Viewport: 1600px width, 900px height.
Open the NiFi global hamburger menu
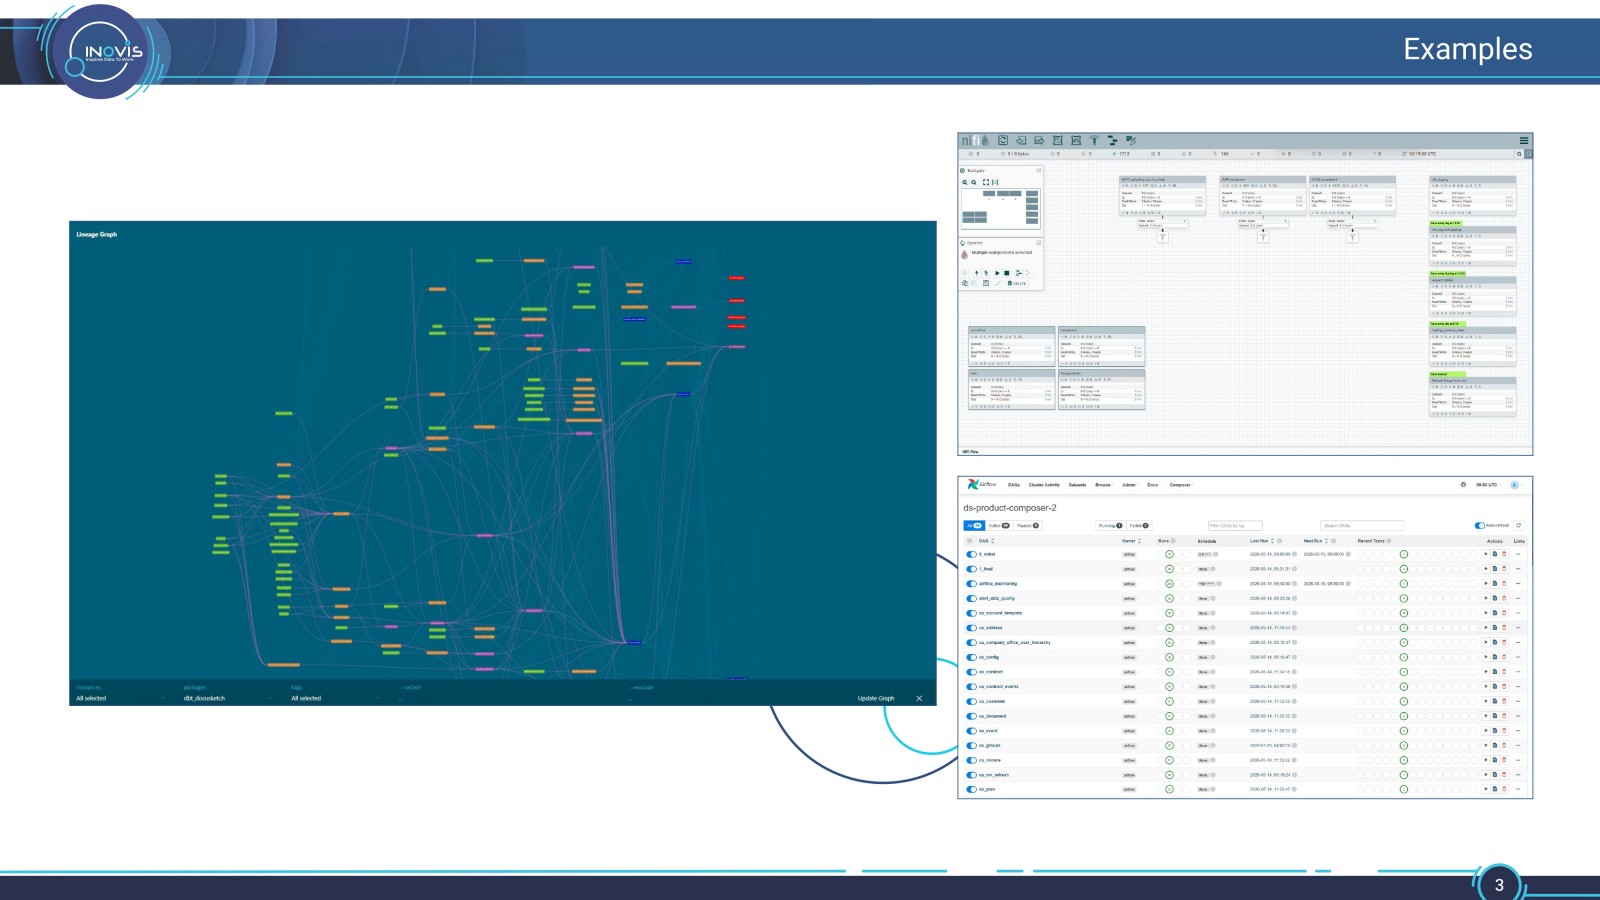pyautogui.click(x=1524, y=140)
